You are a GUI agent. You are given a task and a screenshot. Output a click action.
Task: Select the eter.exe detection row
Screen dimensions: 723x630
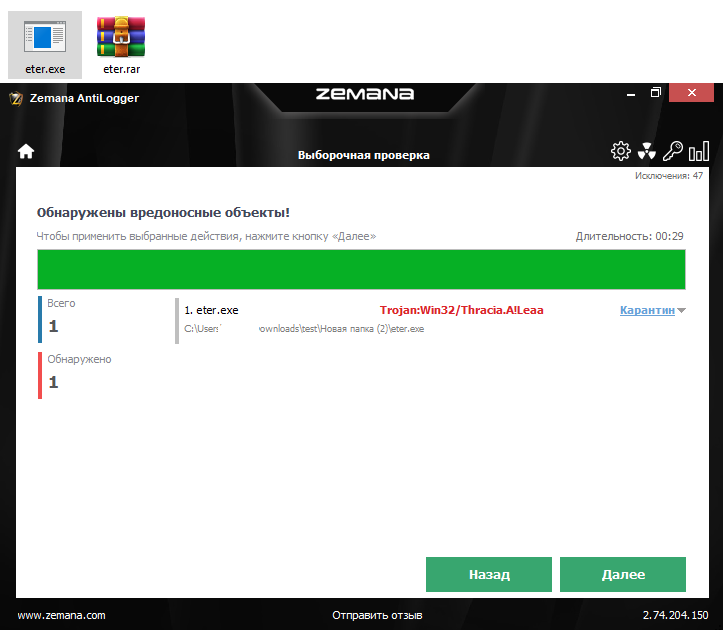click(431, 319)
